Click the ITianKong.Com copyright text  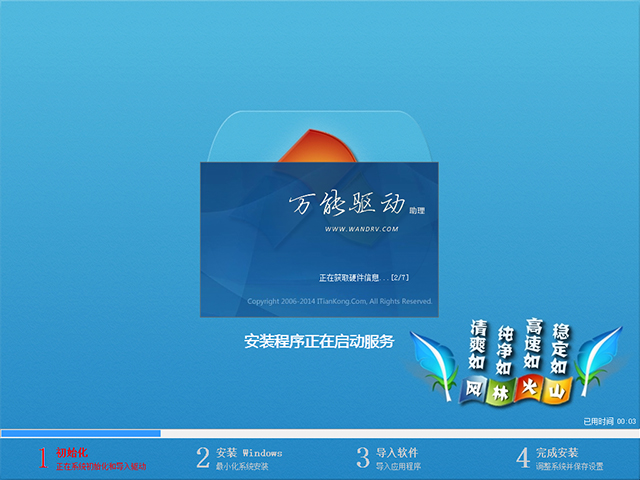pyautogui.click(x=339, y=301)
